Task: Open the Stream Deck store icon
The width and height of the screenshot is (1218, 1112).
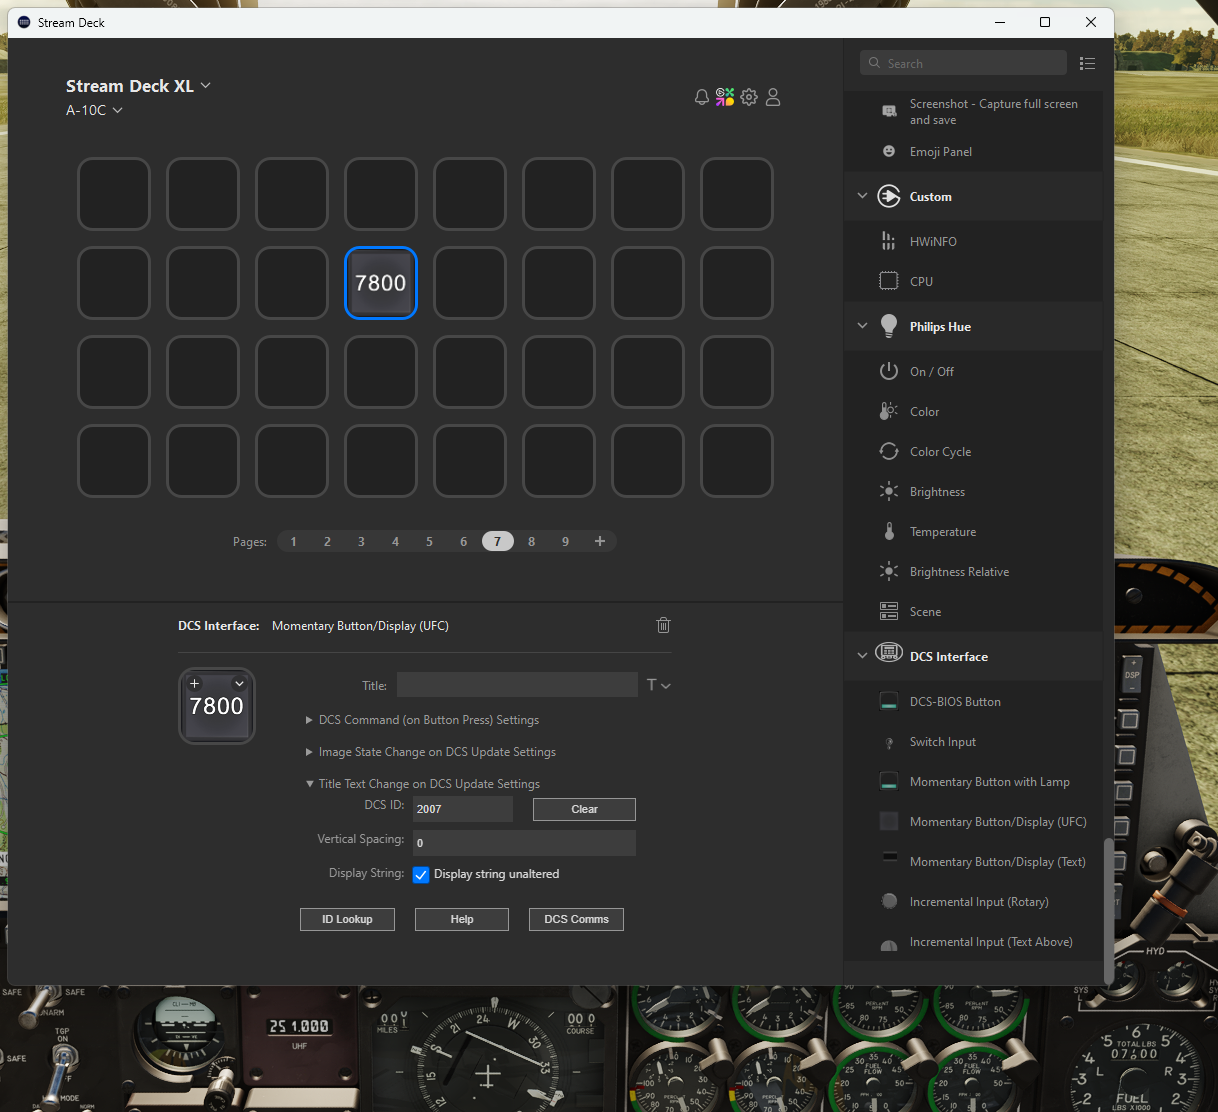Action: [725, 97]
